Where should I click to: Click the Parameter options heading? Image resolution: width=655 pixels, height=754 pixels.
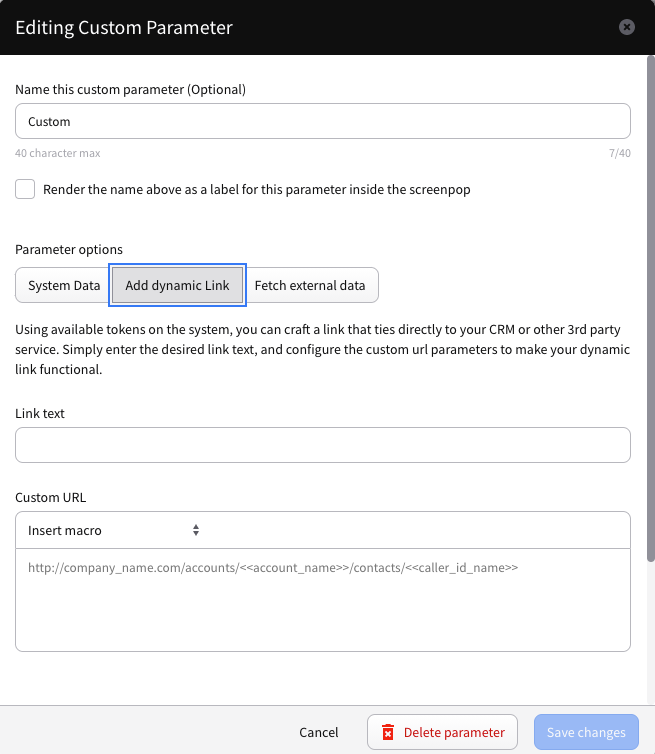tap(69, 250)
